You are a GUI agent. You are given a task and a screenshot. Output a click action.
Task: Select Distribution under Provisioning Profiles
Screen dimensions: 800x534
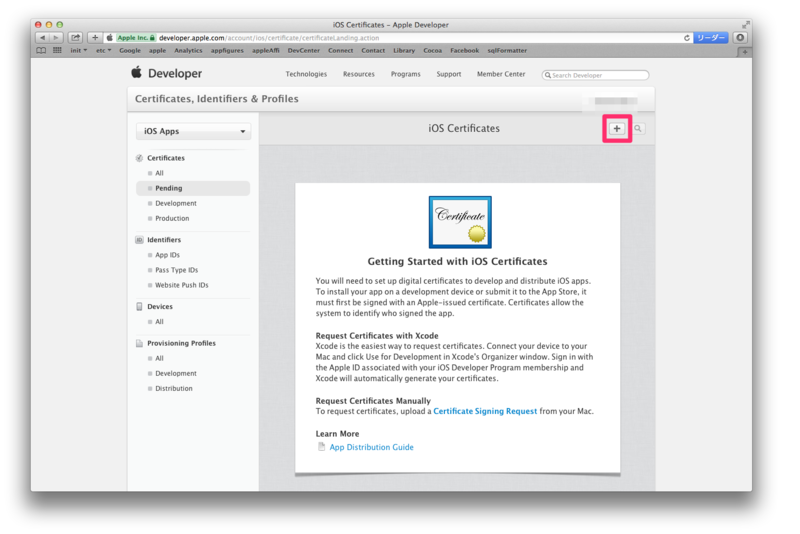[x=173, y=389]
